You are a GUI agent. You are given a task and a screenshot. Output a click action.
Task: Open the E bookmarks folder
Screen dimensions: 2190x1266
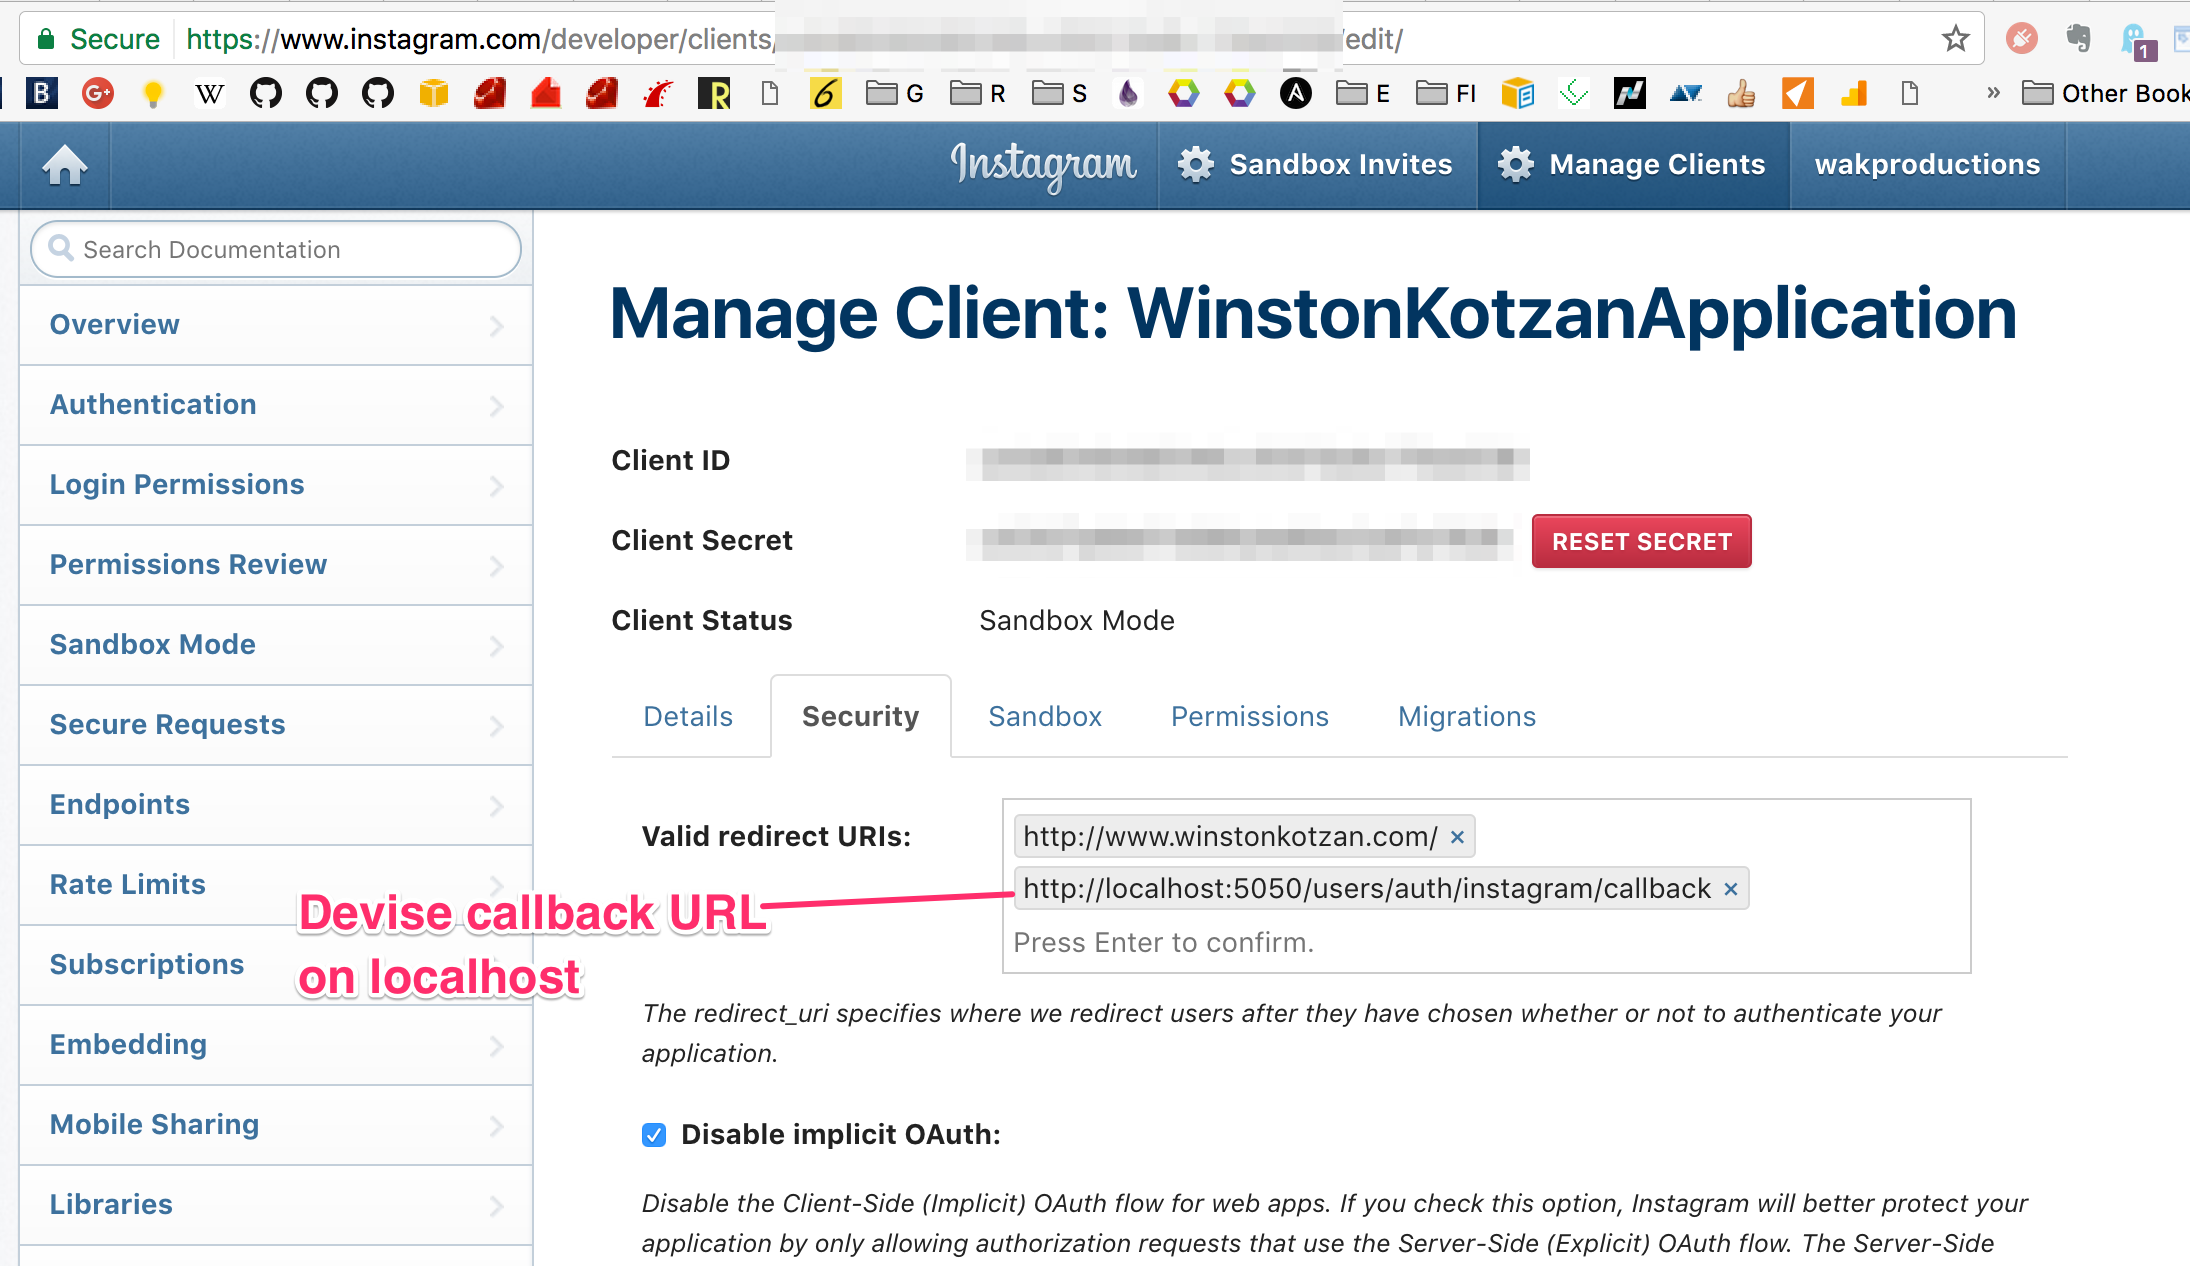[1364, 94]
